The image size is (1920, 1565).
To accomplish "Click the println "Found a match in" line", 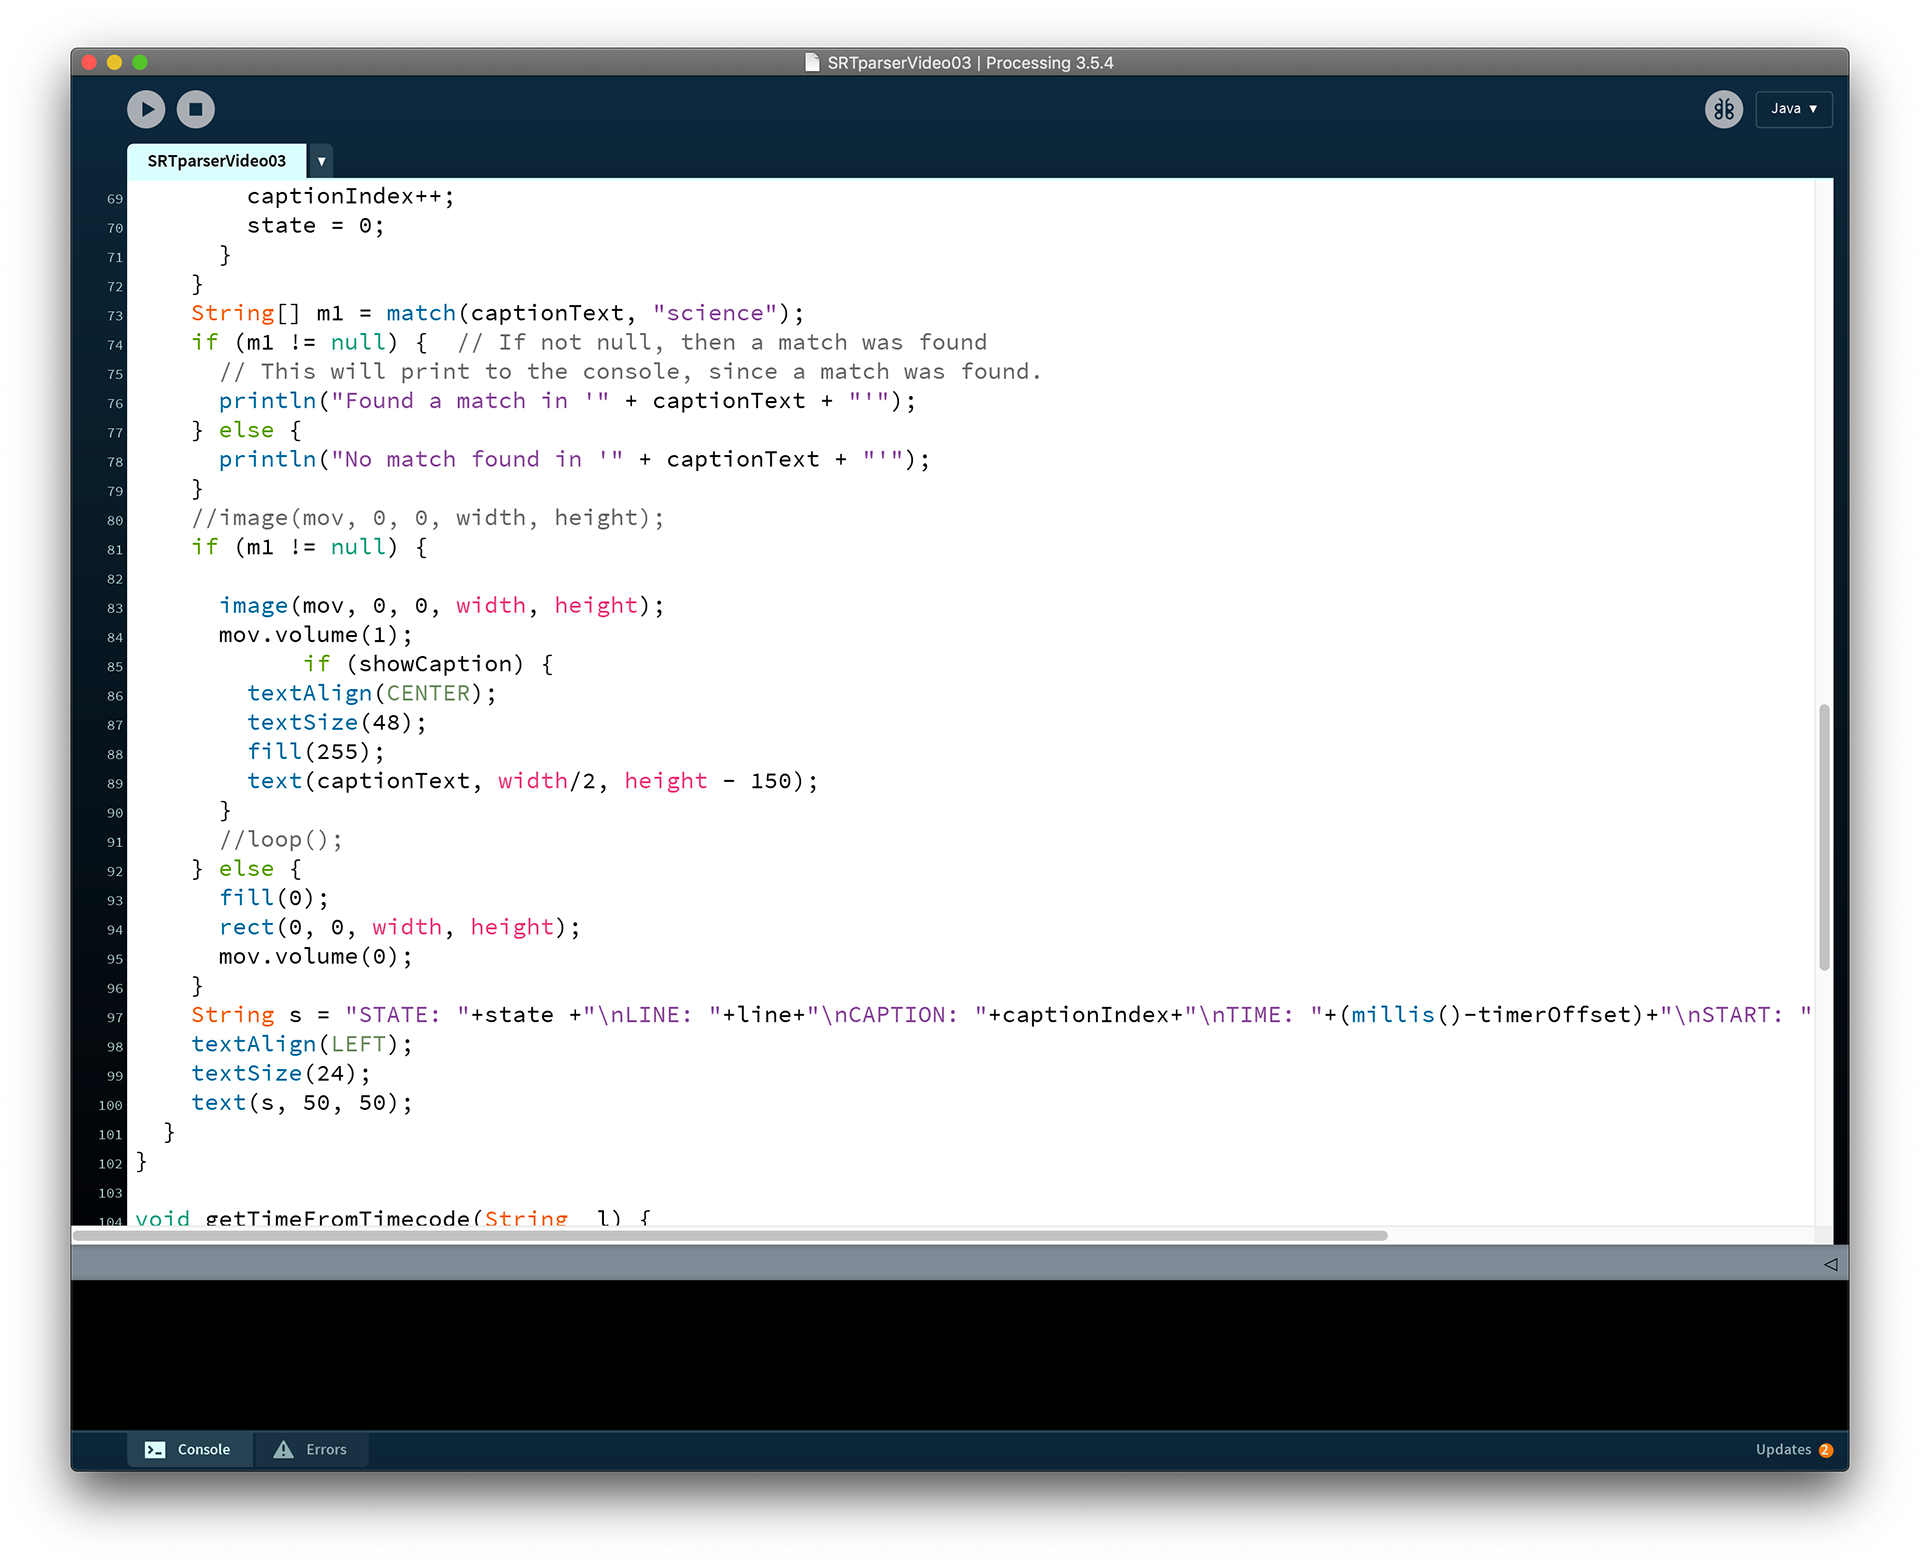I will pyautogui.click(x=567, y=401).
